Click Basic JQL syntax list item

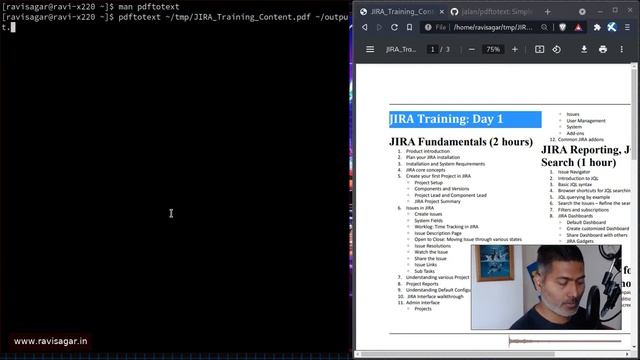[x=575, y=184]
